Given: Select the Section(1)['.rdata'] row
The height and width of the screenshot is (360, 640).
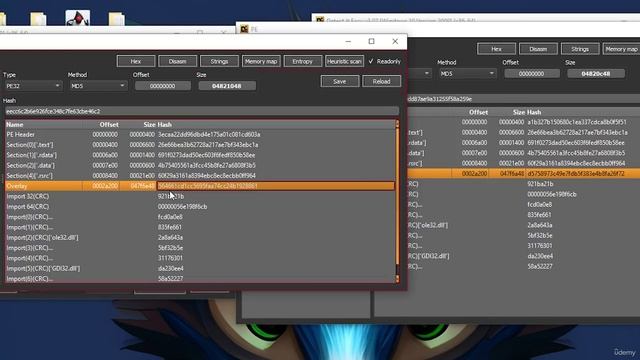Looking at the screenshot, I should point(200,155).
